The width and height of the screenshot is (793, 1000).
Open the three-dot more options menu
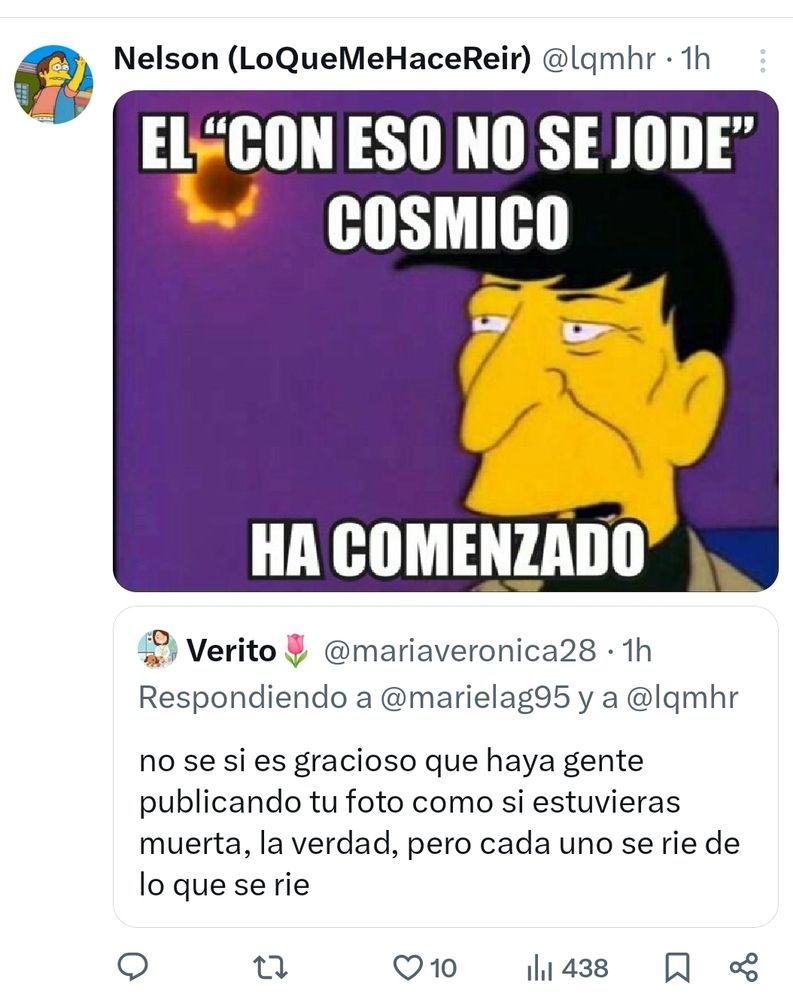(762, 61)
